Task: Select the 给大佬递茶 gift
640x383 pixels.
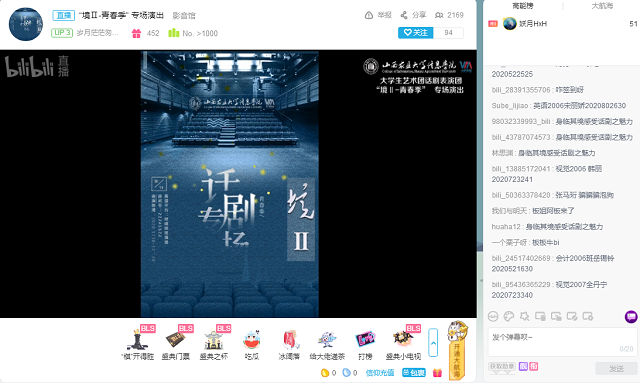Action: point(327,345)
